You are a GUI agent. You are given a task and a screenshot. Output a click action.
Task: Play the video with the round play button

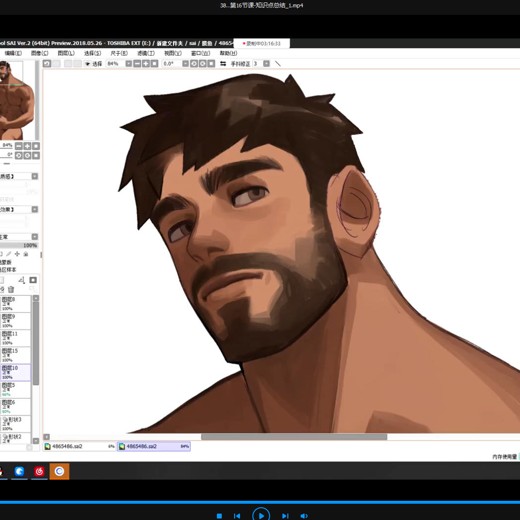tap(261, 515)
